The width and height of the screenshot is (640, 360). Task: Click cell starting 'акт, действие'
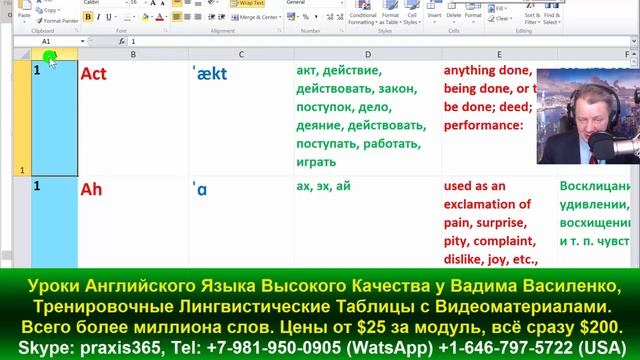(368, 118)
